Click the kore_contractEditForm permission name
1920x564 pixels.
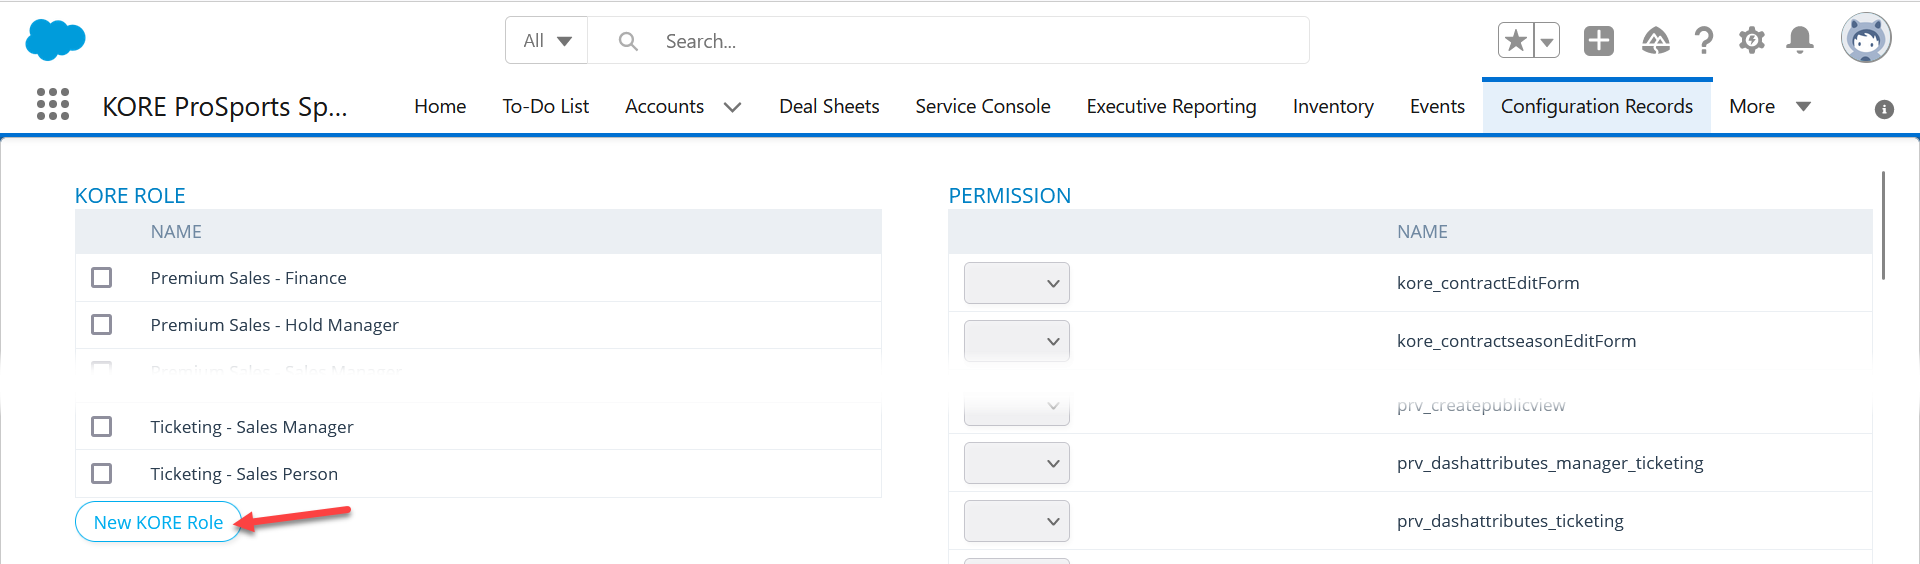(1488, 283)
